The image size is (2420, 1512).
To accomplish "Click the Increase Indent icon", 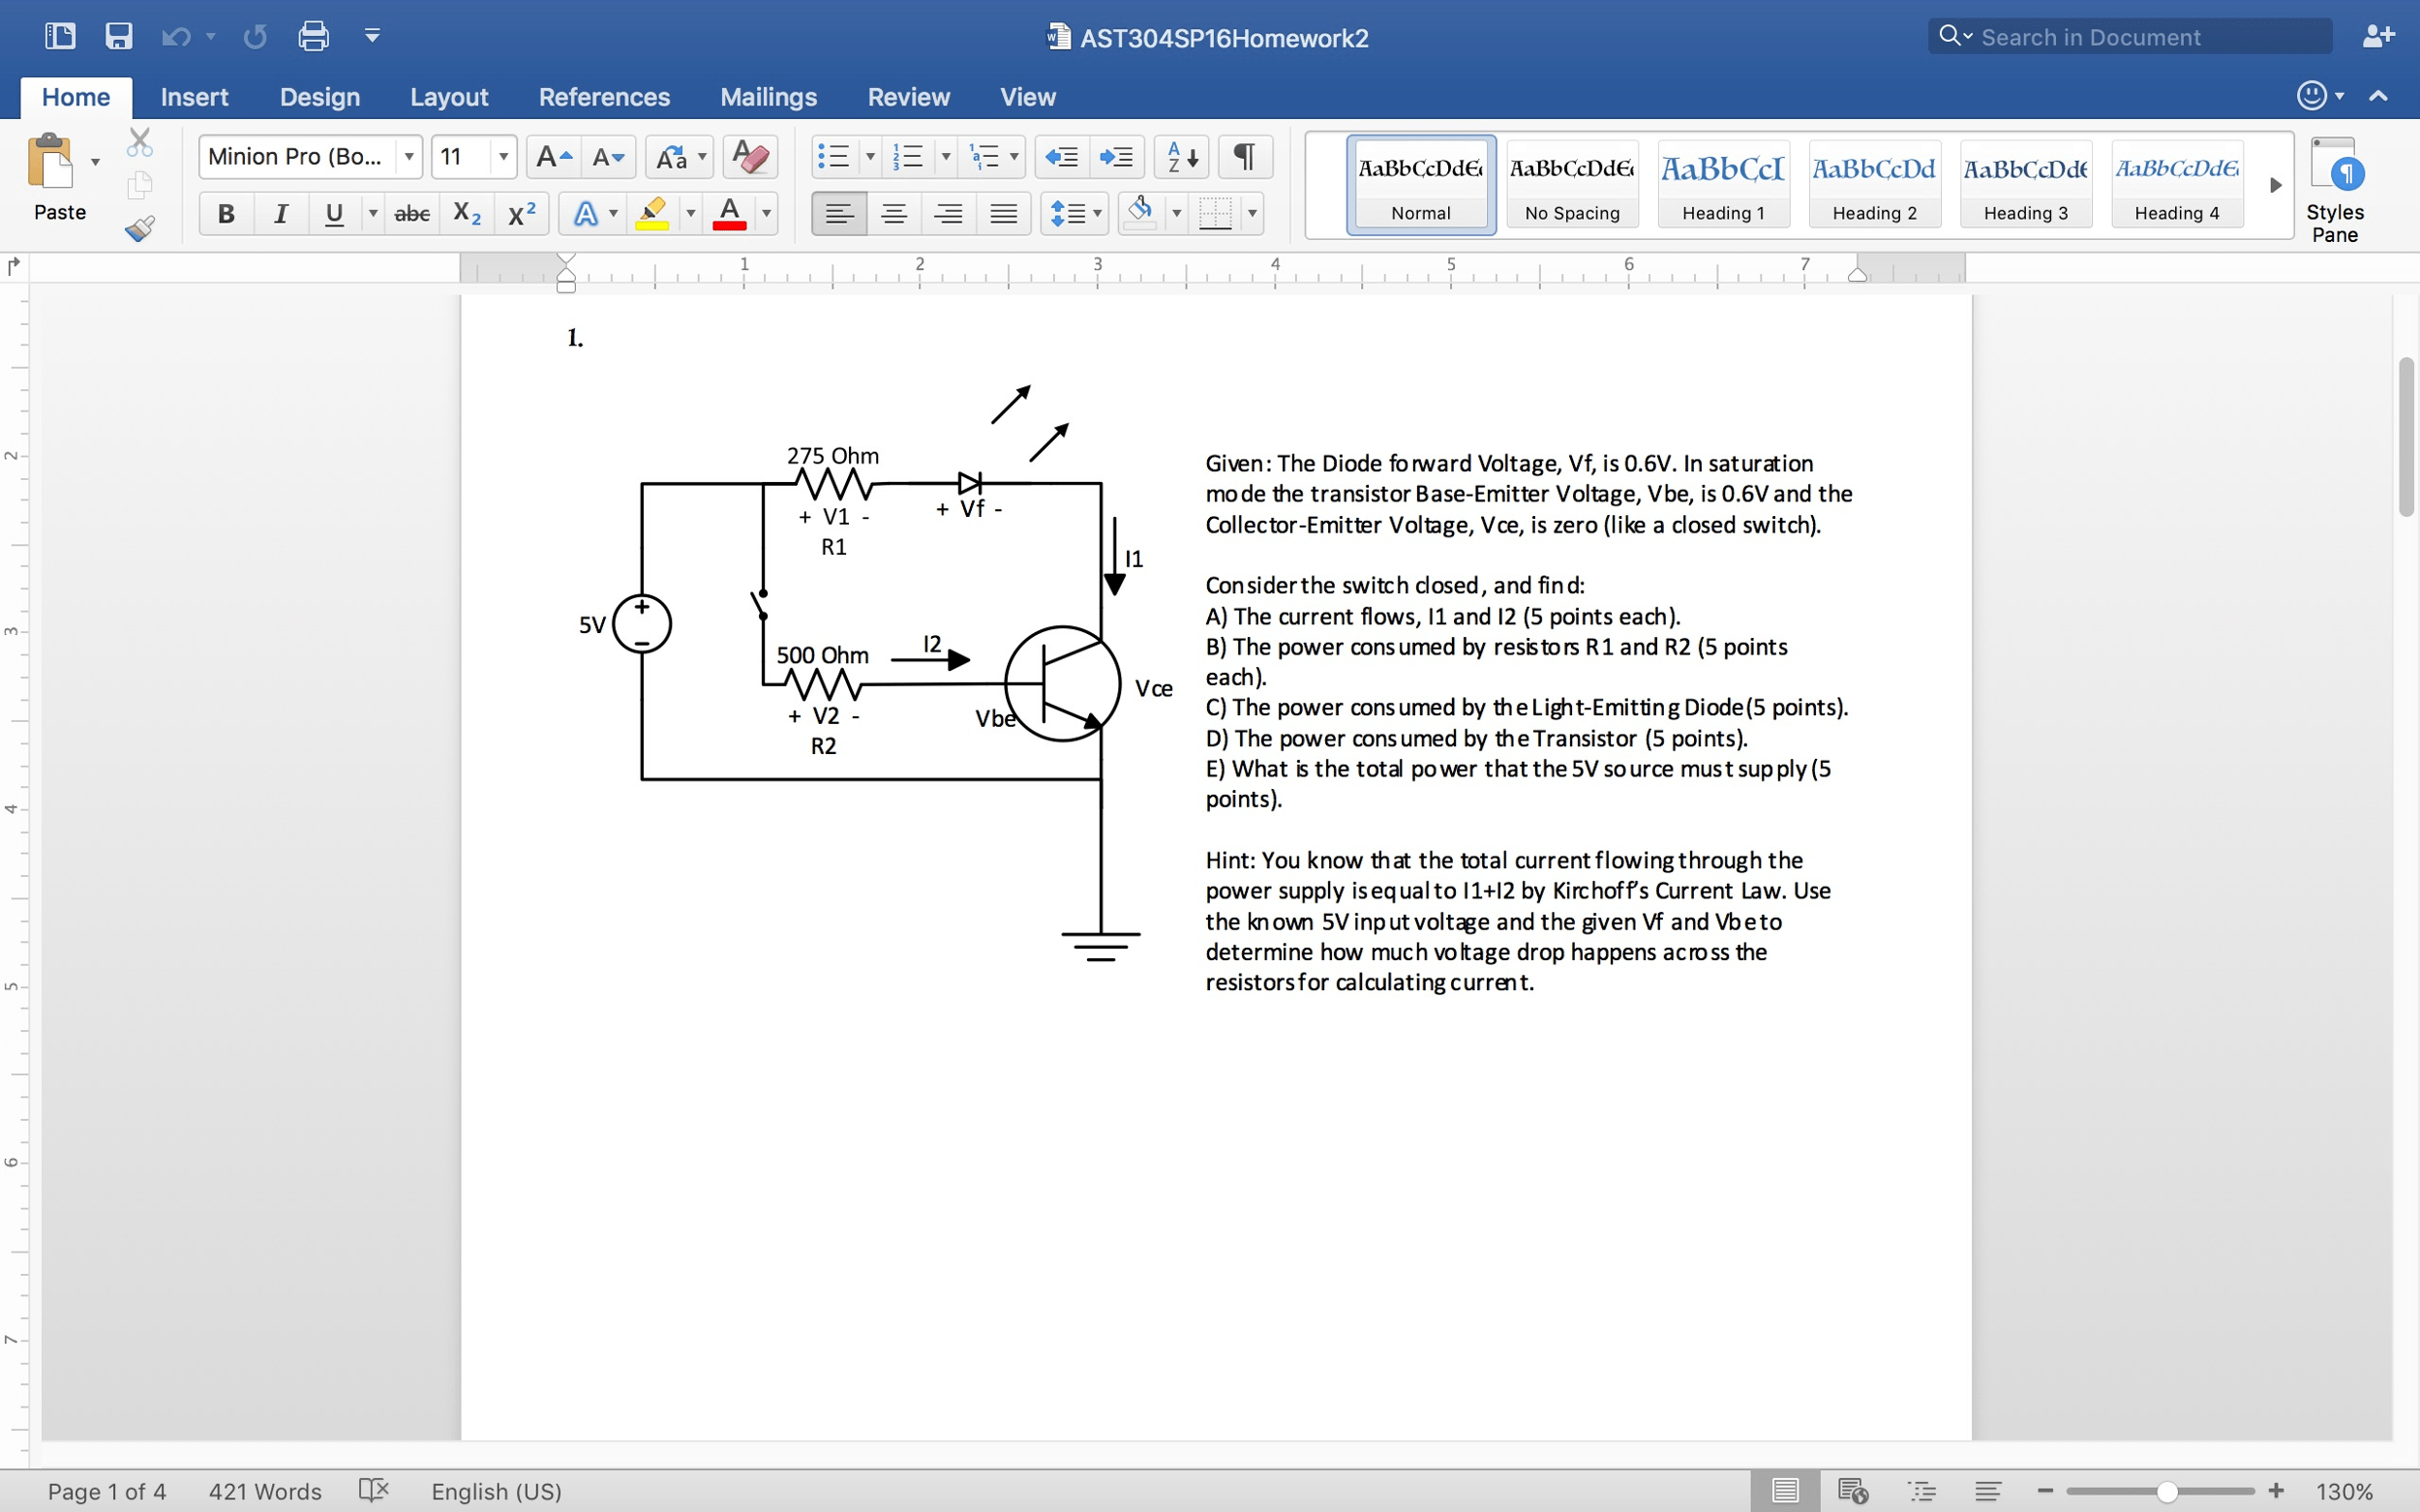I will (x=1115, y=157).
